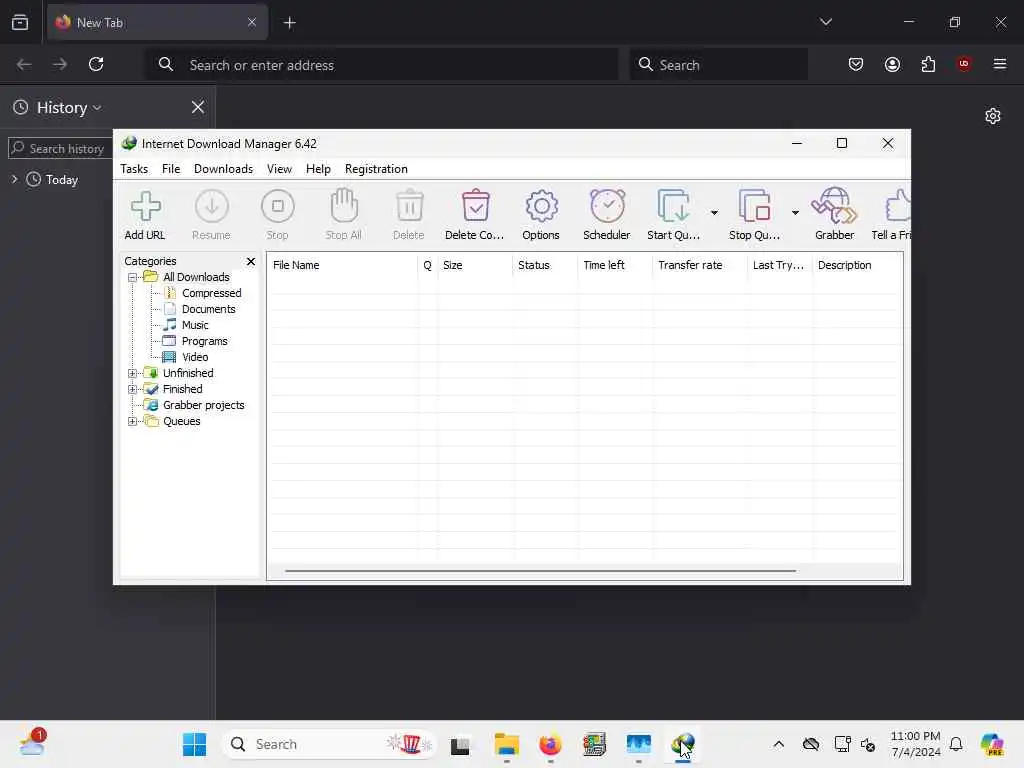
Task: Click the Stop download icon
Action: pos(278,206)
